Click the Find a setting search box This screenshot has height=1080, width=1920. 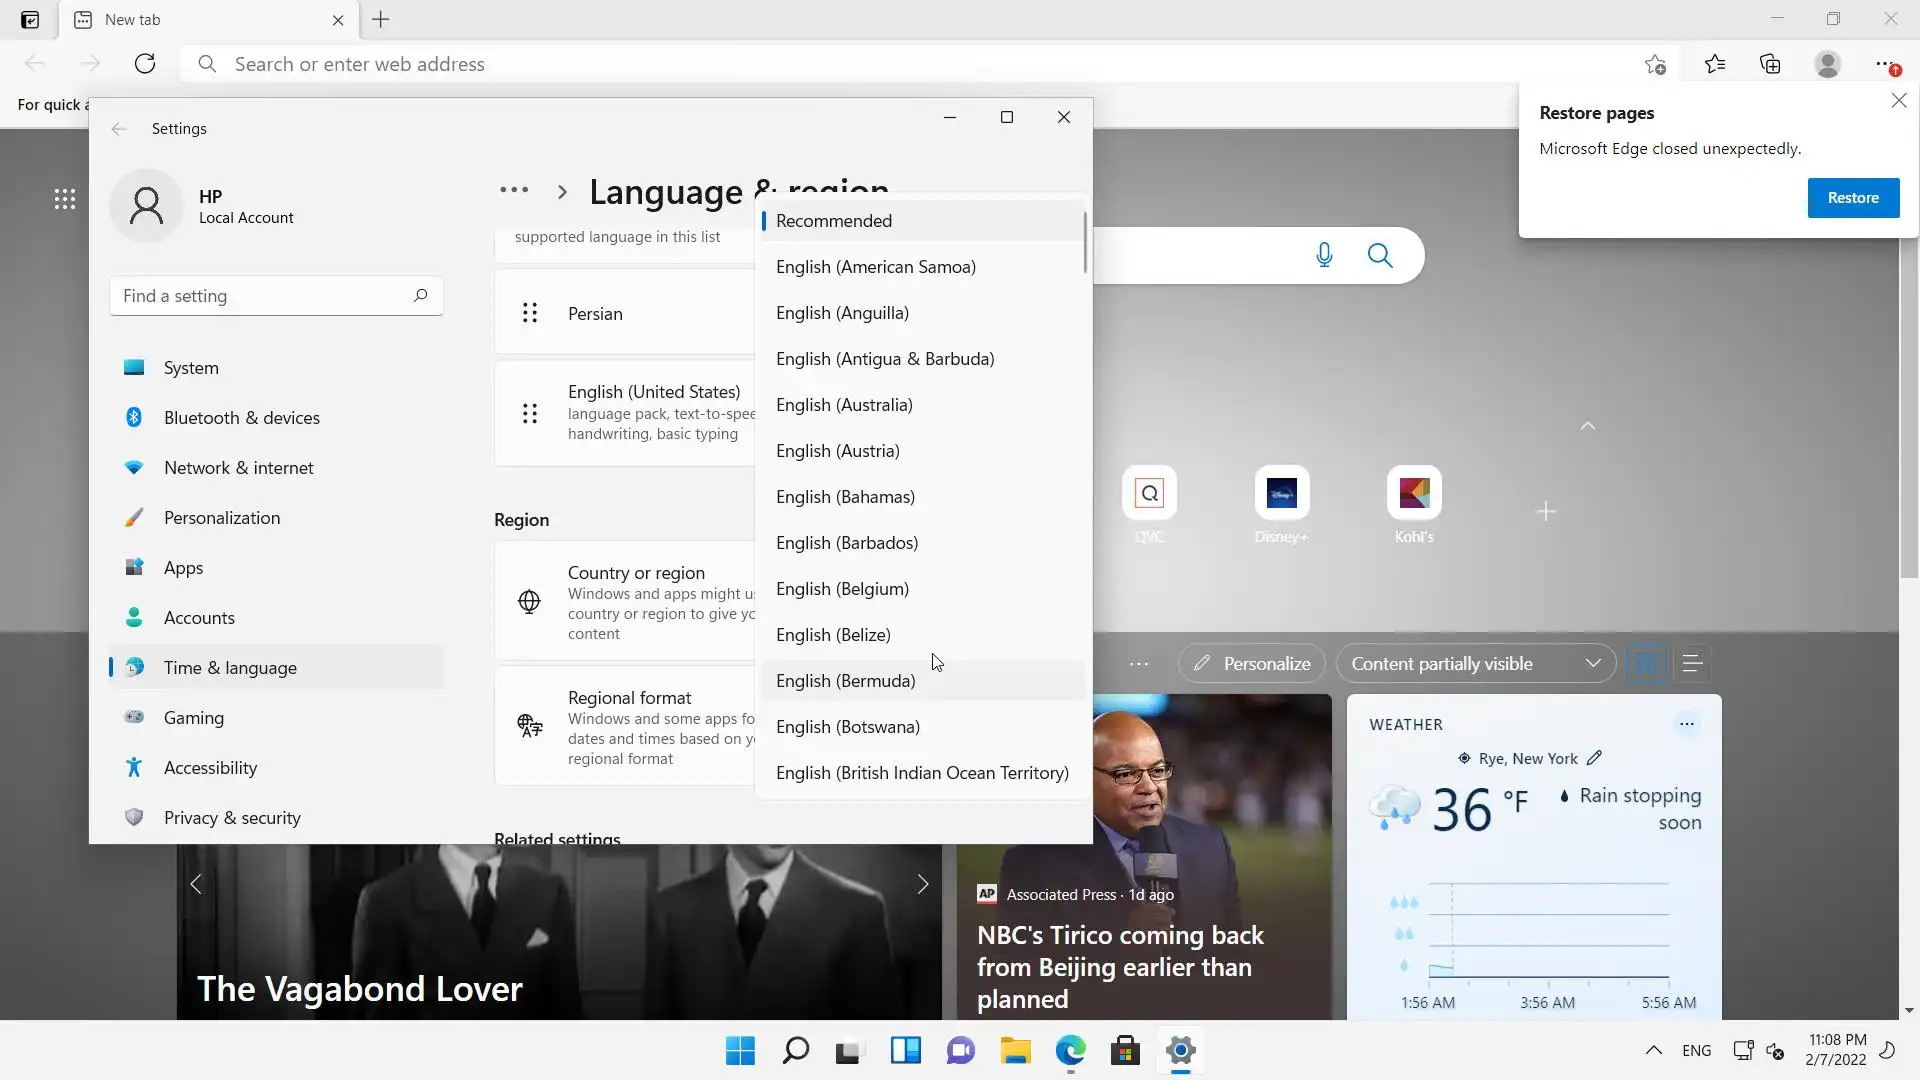click(265, 296)
